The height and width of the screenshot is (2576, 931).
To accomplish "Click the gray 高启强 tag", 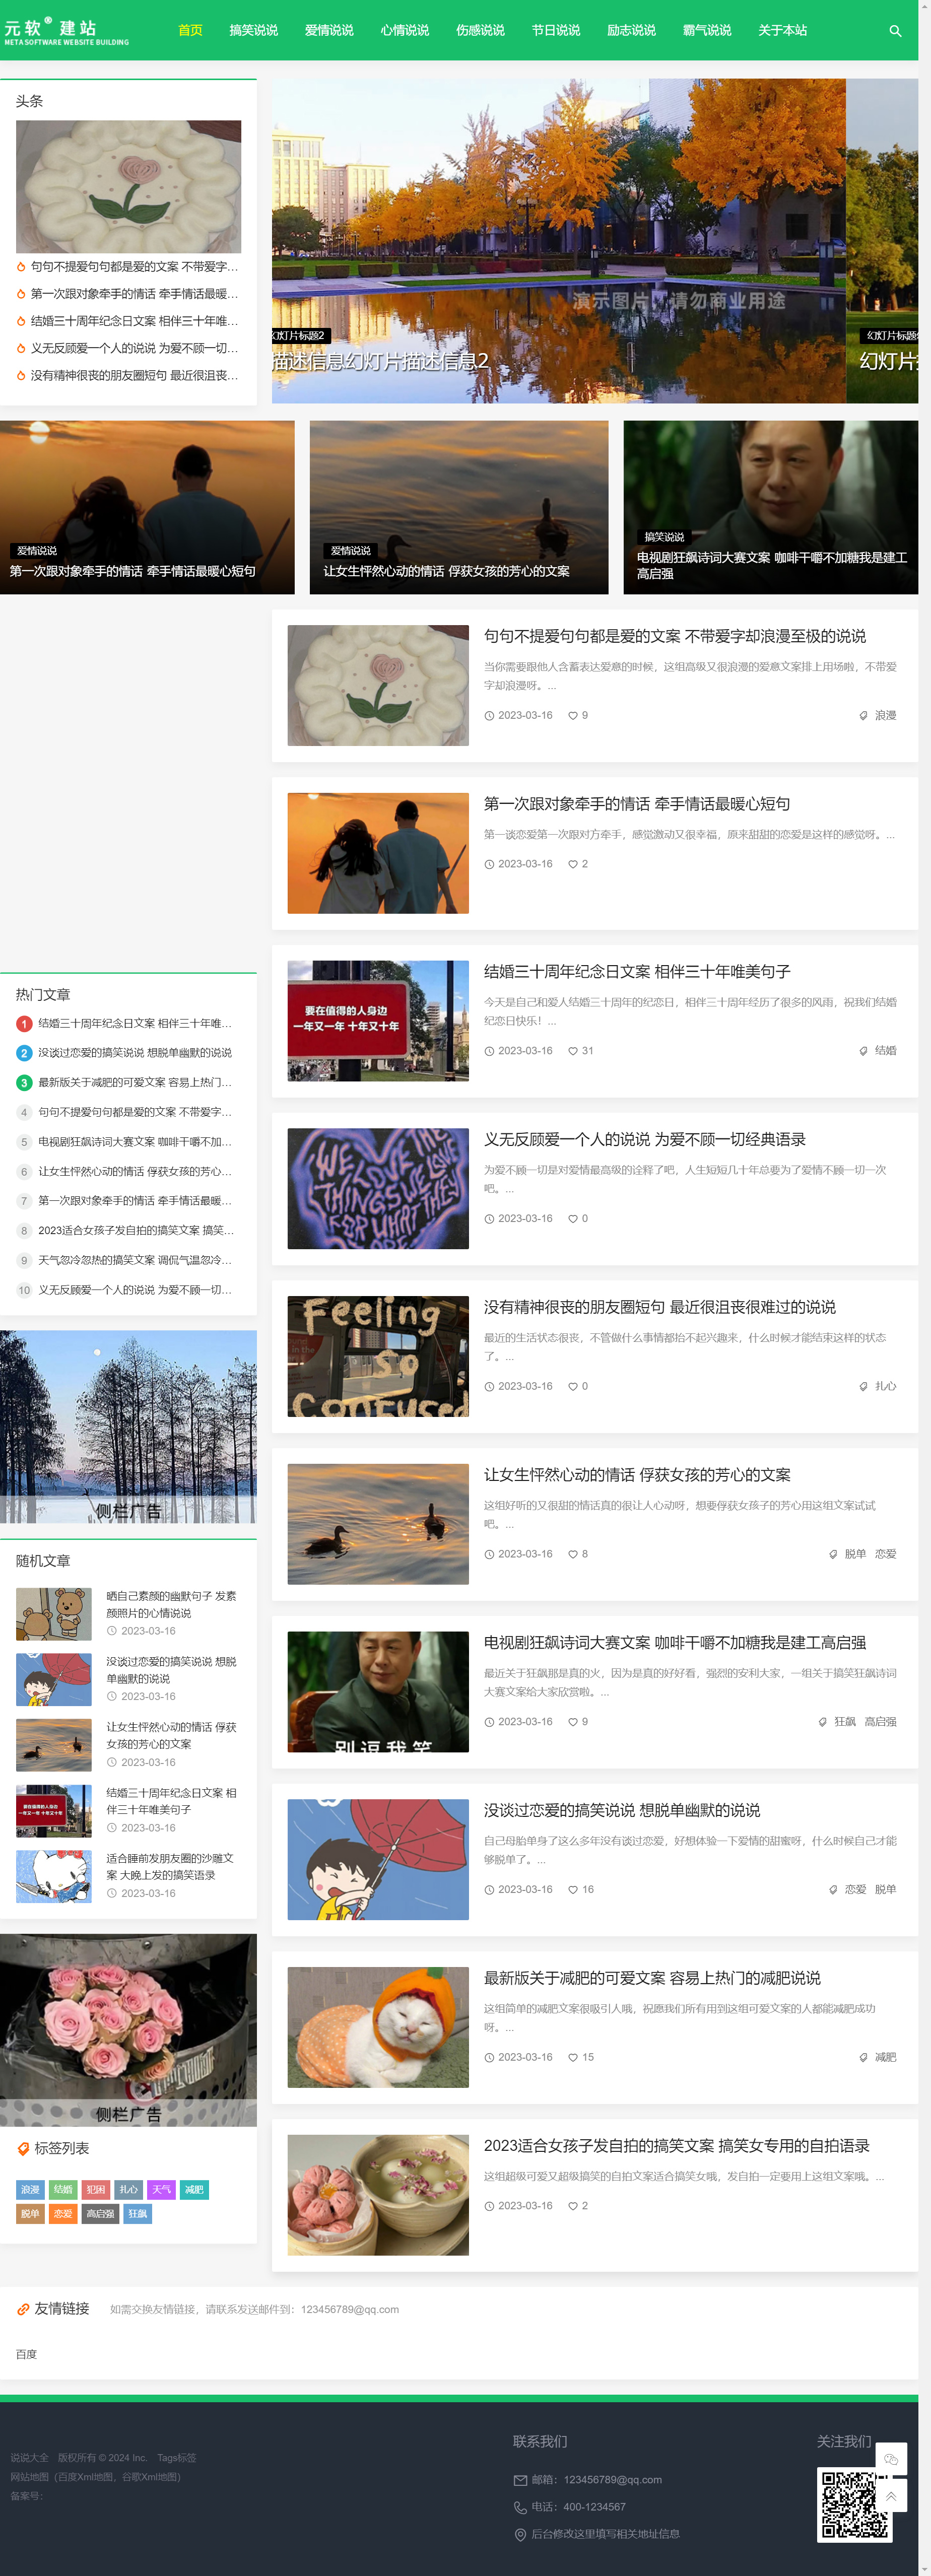I will tap(100, 2214).
